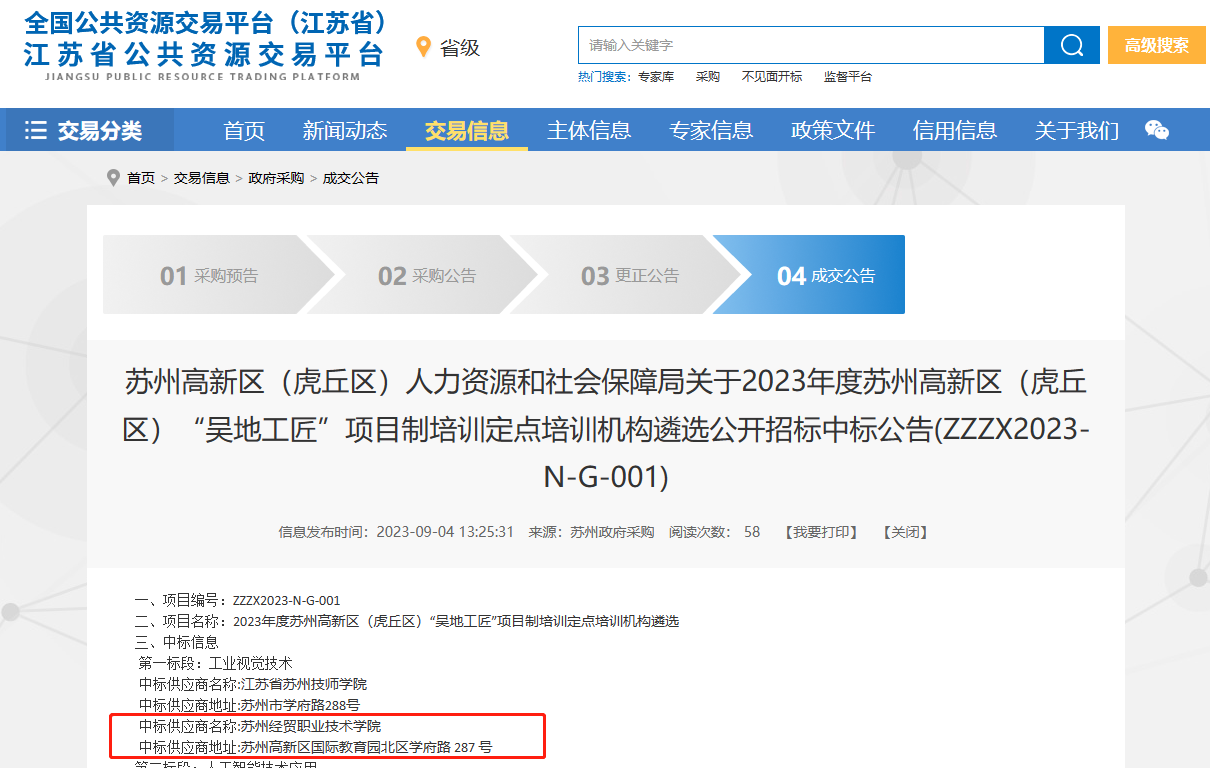The width and height of the screenshot is (1210, 768).
Task: Select step 01 采购预告
Action: pyautogui.click(x=210, y=275)
